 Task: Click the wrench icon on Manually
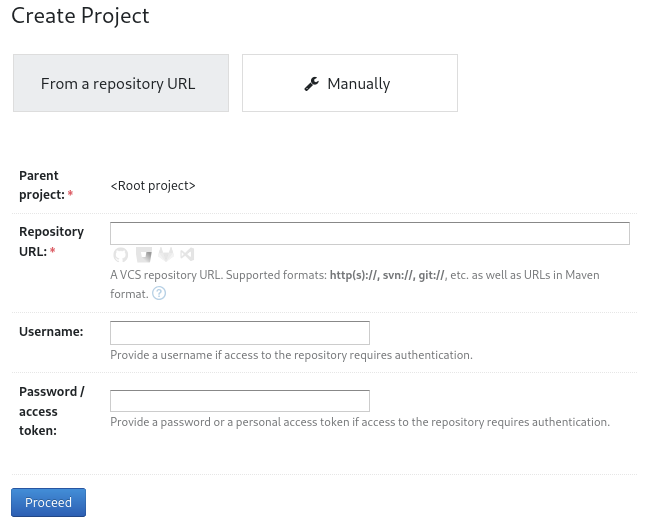[x=312, y=84]
